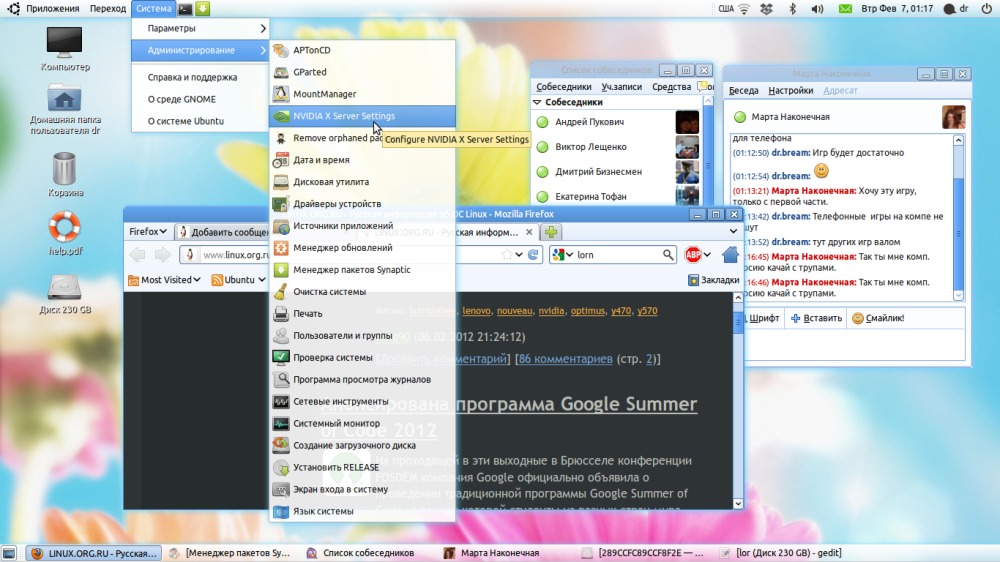
Task: Click the Установить RELEASE icon
Action: tap(281, 468)
